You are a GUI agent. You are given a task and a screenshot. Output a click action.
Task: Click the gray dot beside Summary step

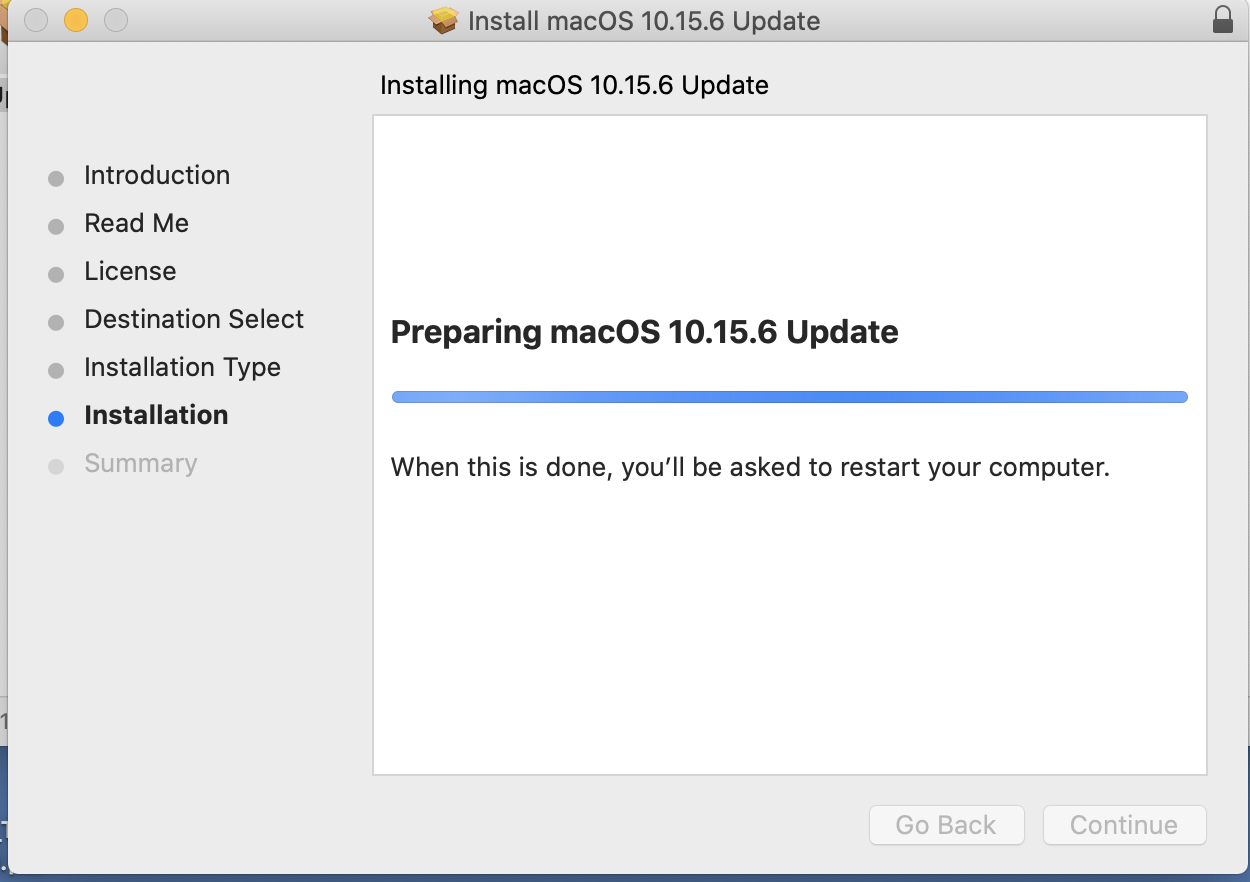[55, 465]
